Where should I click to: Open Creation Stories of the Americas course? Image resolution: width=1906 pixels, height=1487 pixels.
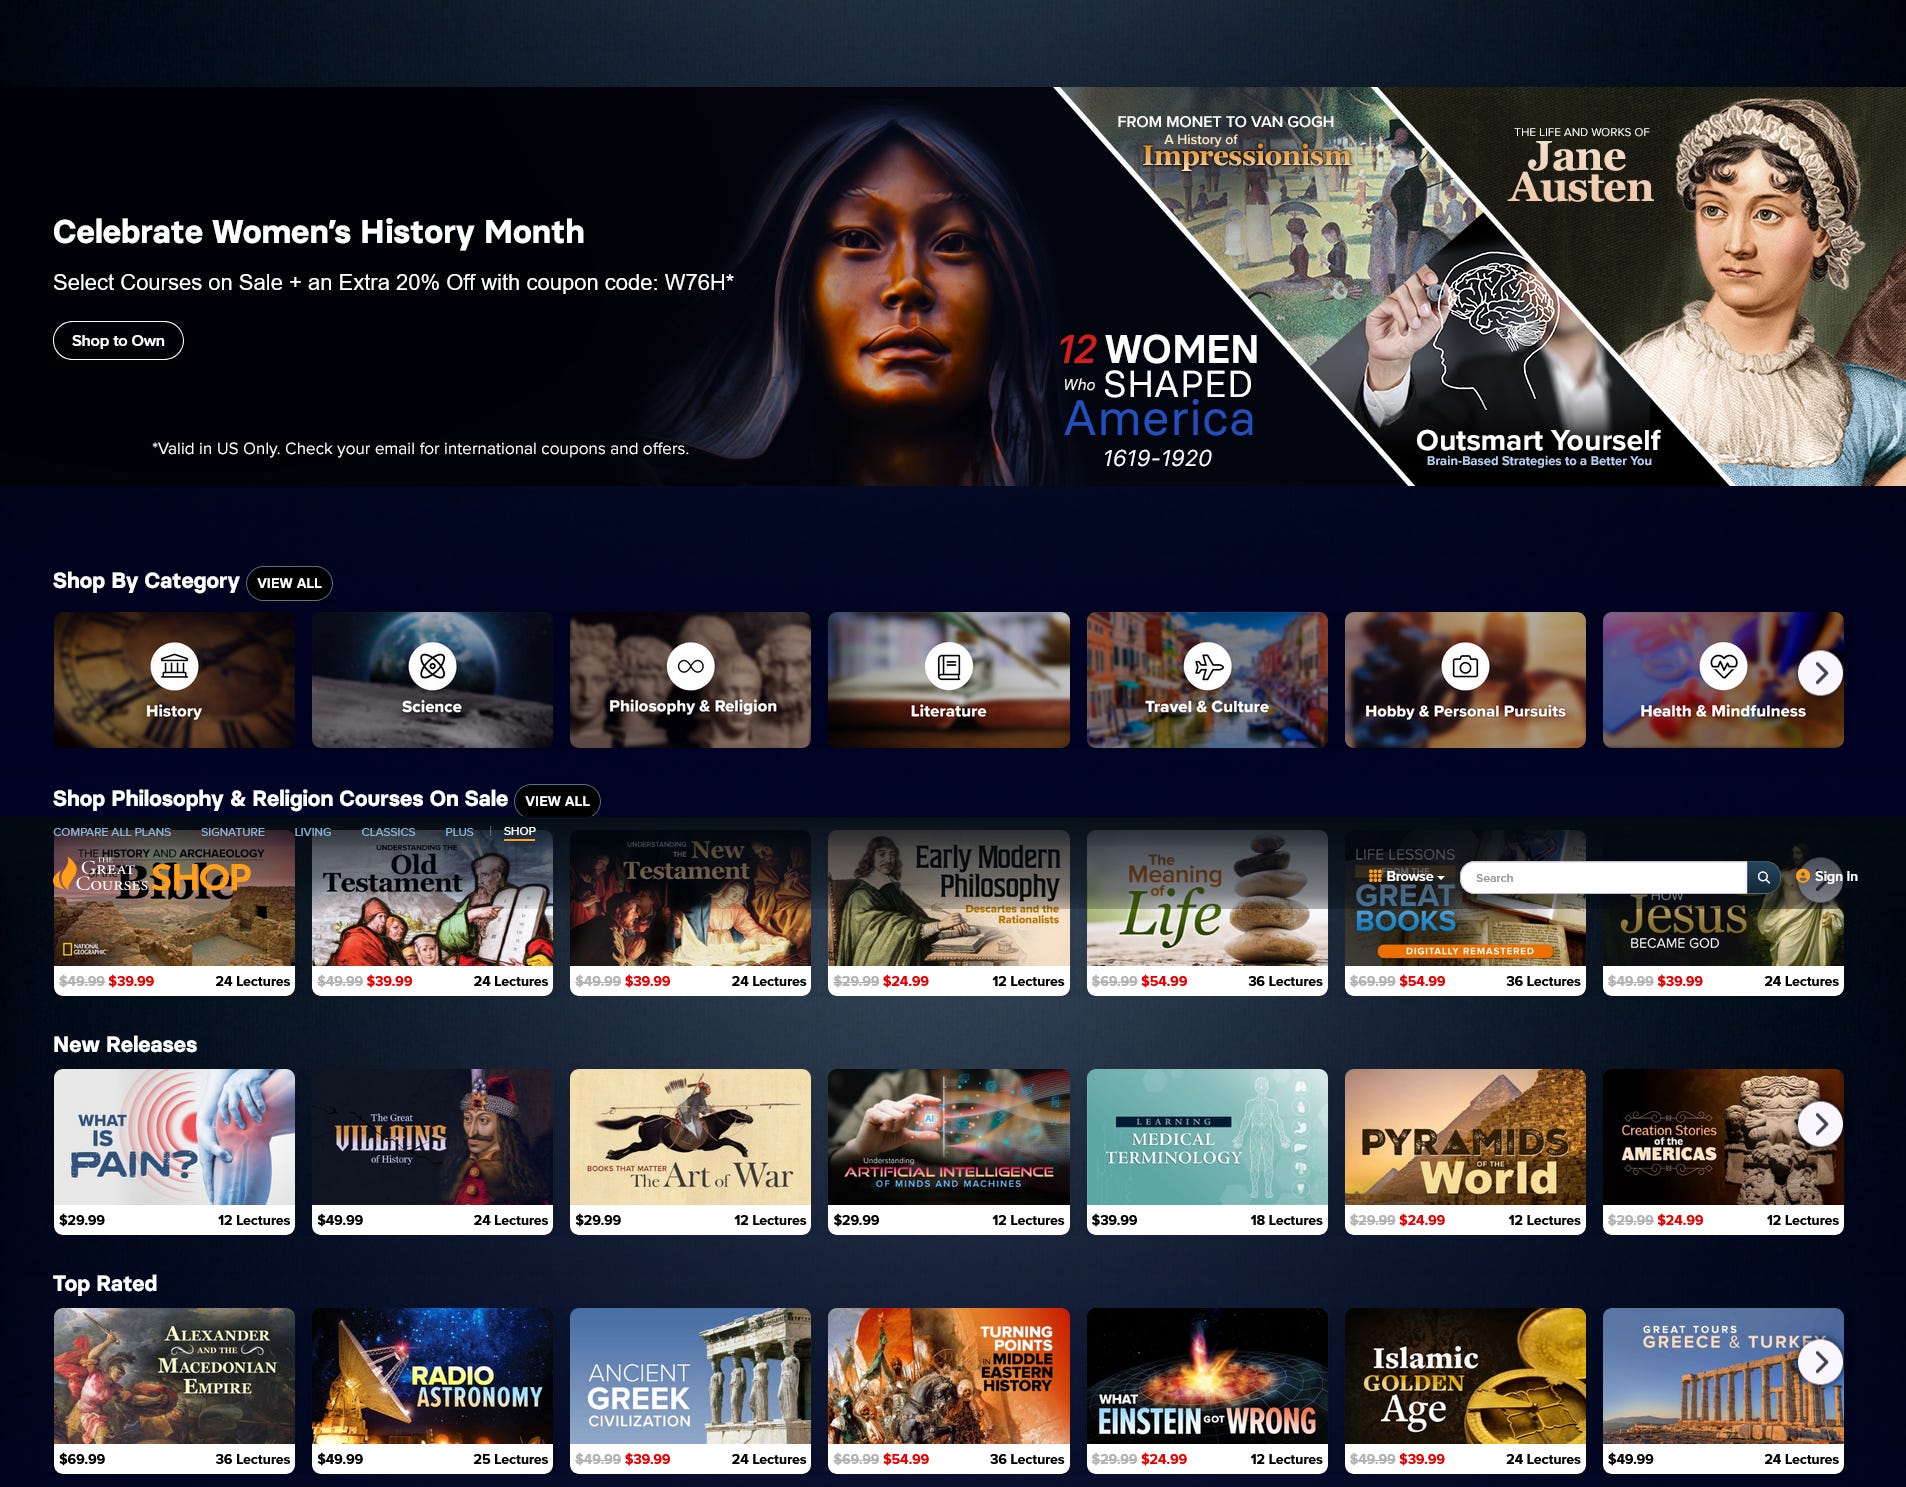pos(1723,1151)
